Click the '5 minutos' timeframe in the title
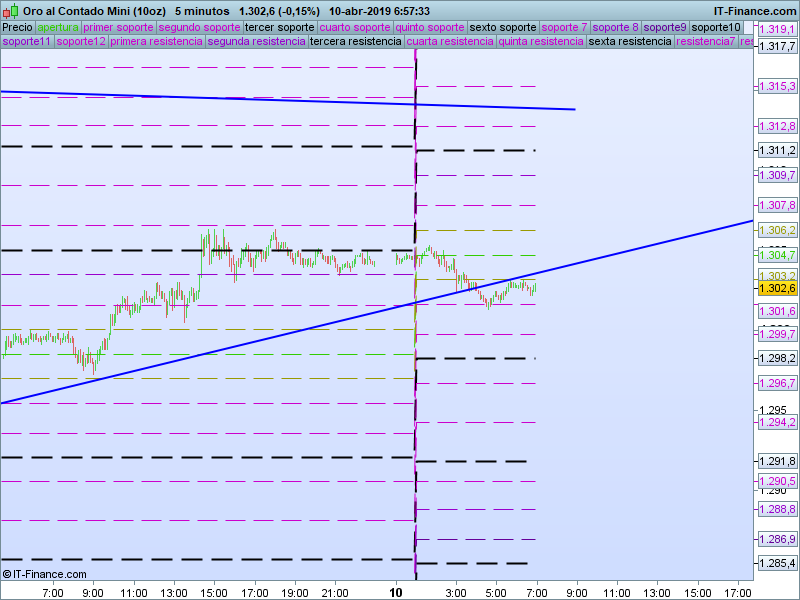 click(x=201, y=11)
